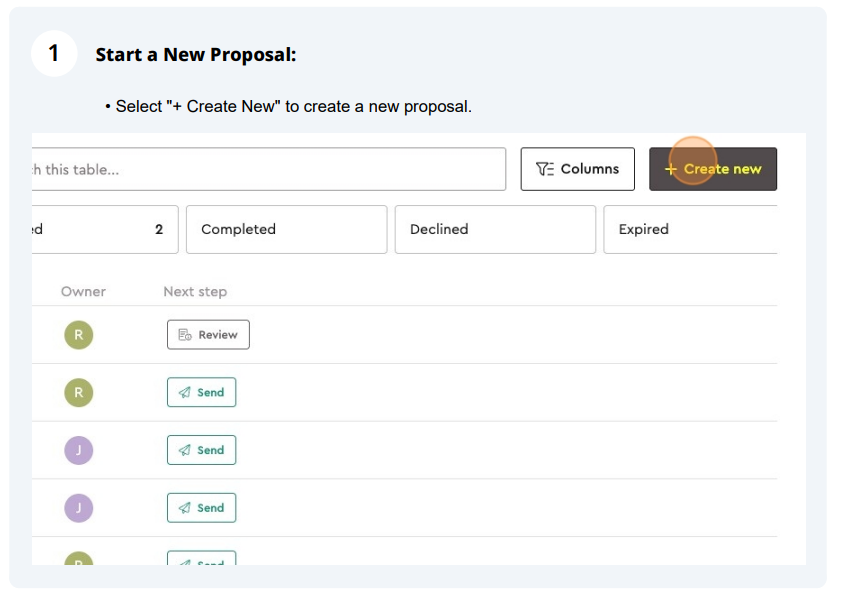Open the green R owner avatar, first row
The height and width of the screenshot is (594, 841).
[79, 335]
